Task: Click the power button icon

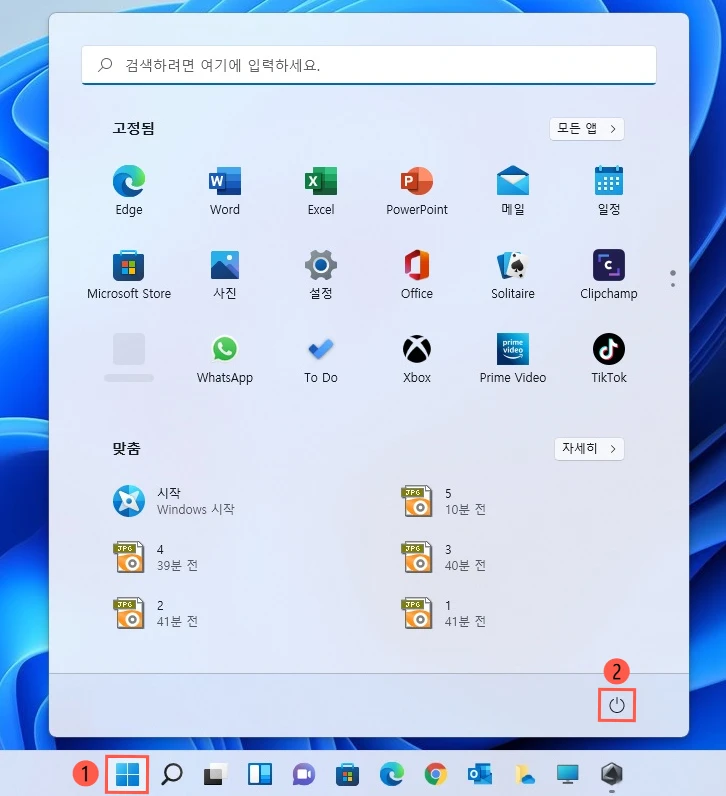Action: [616, 705]
